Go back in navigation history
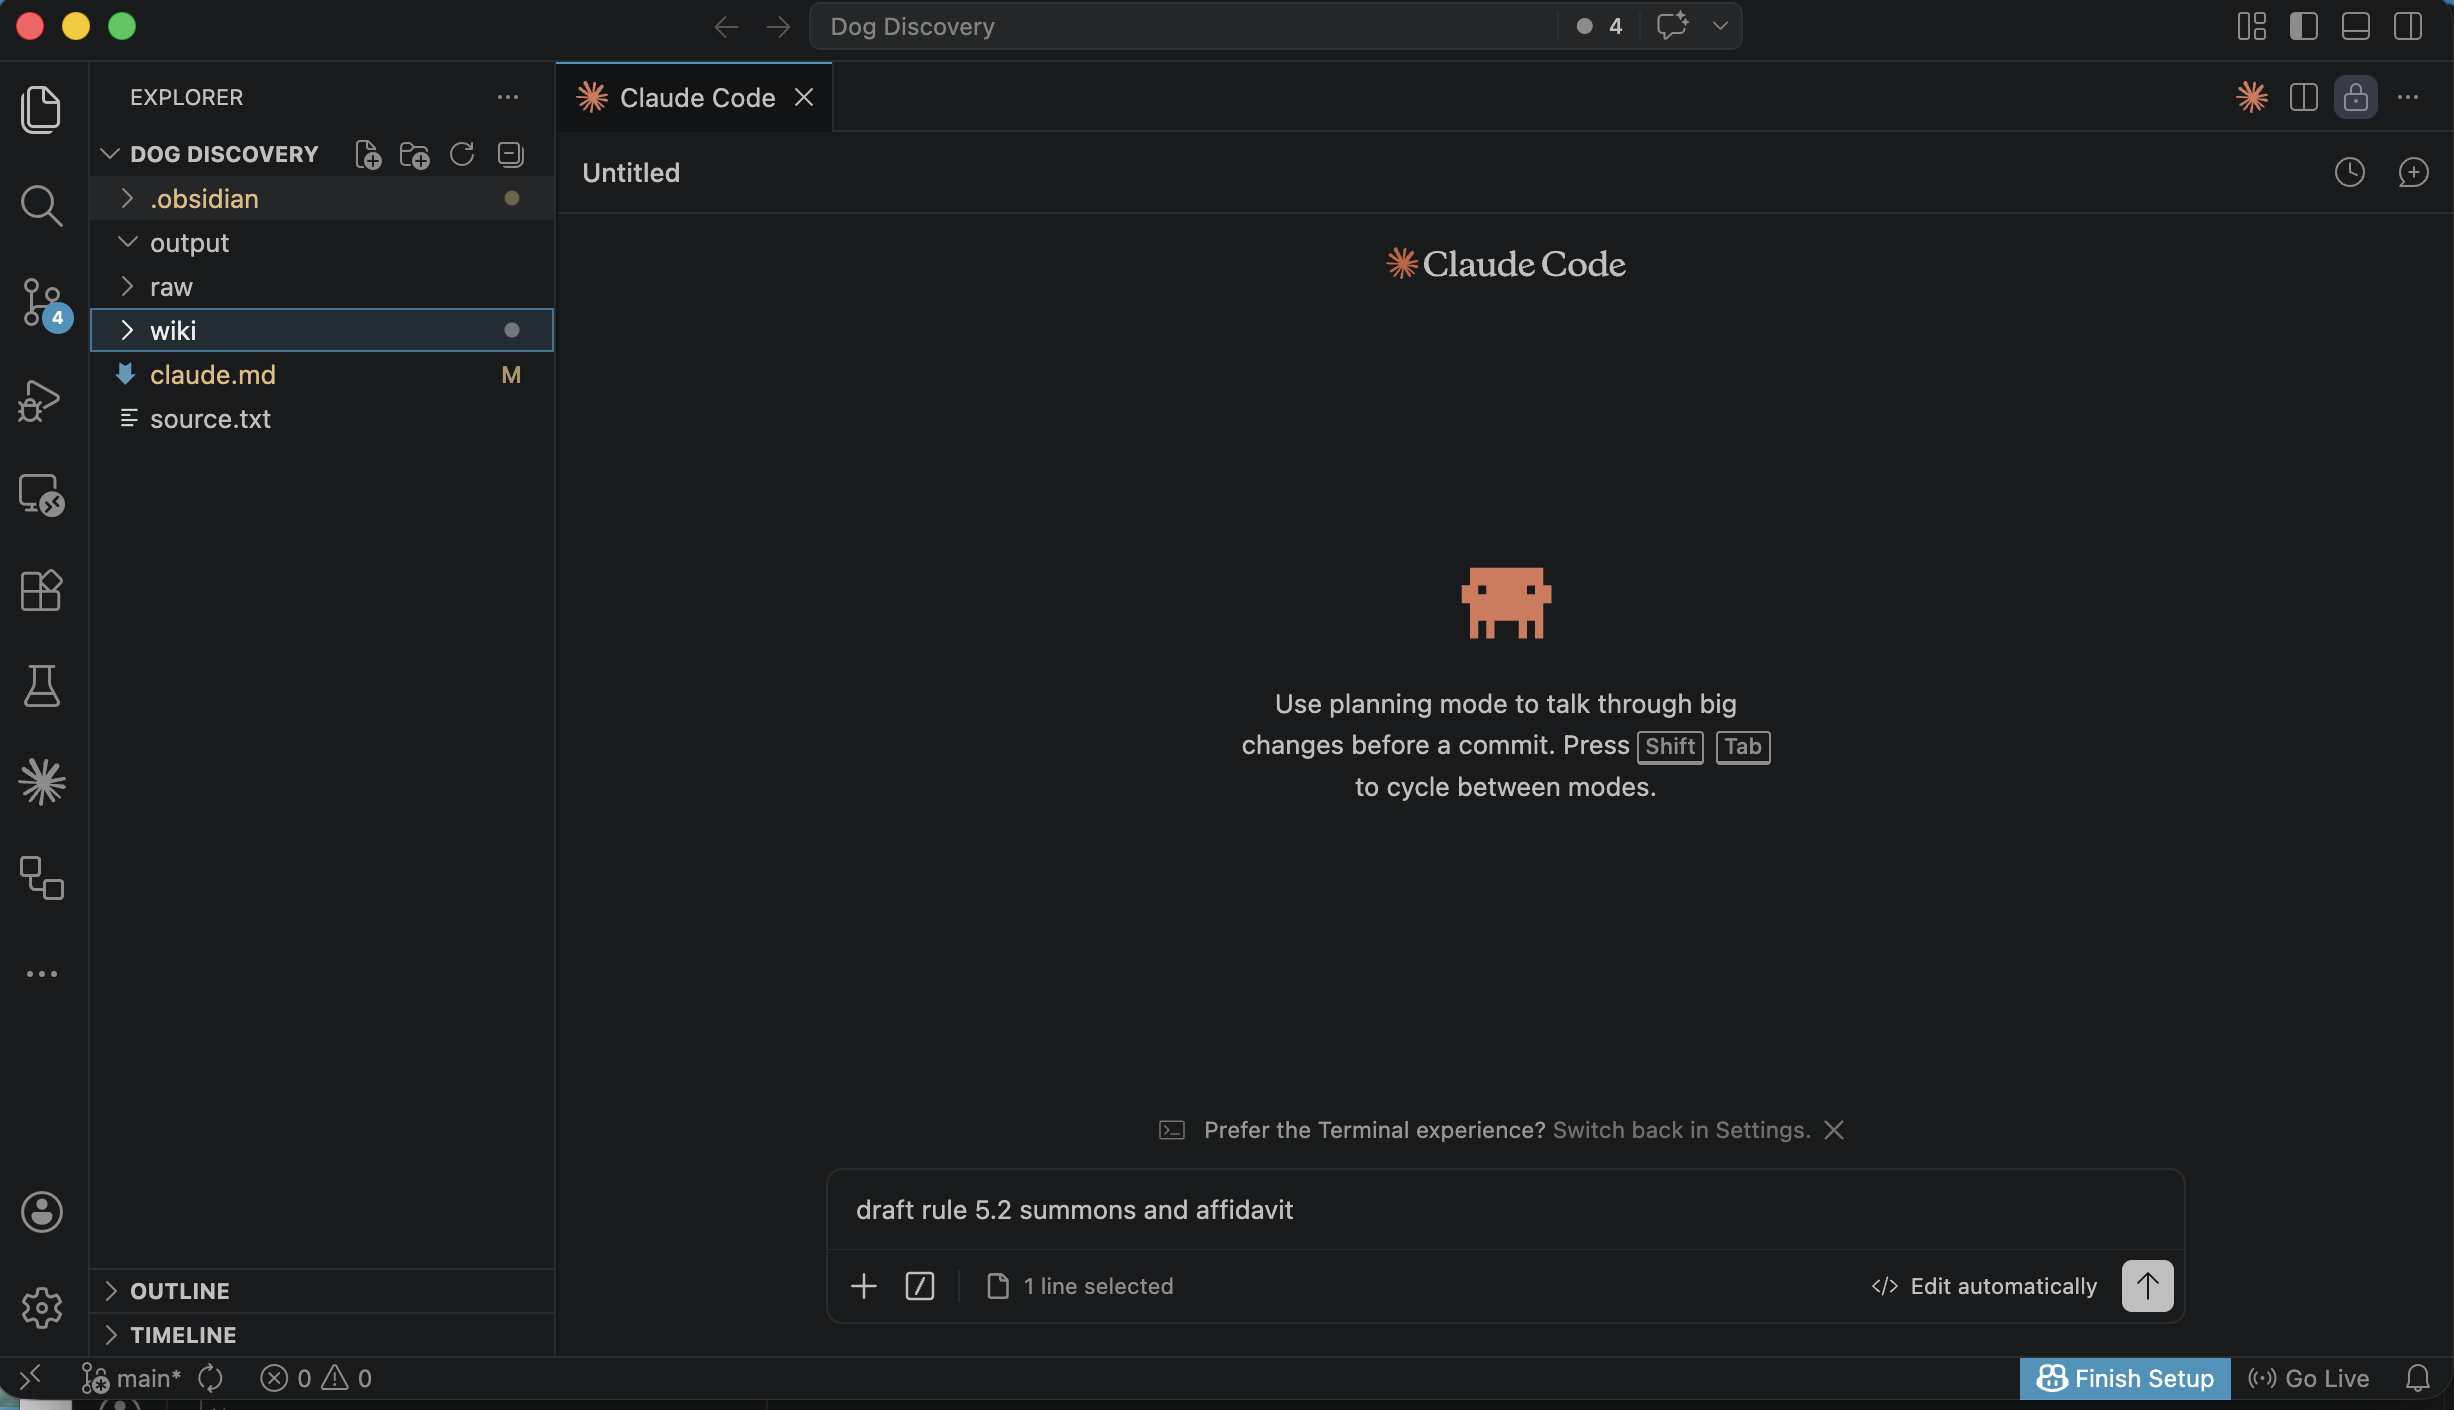2454x1410 pixels. pos(726,27)
